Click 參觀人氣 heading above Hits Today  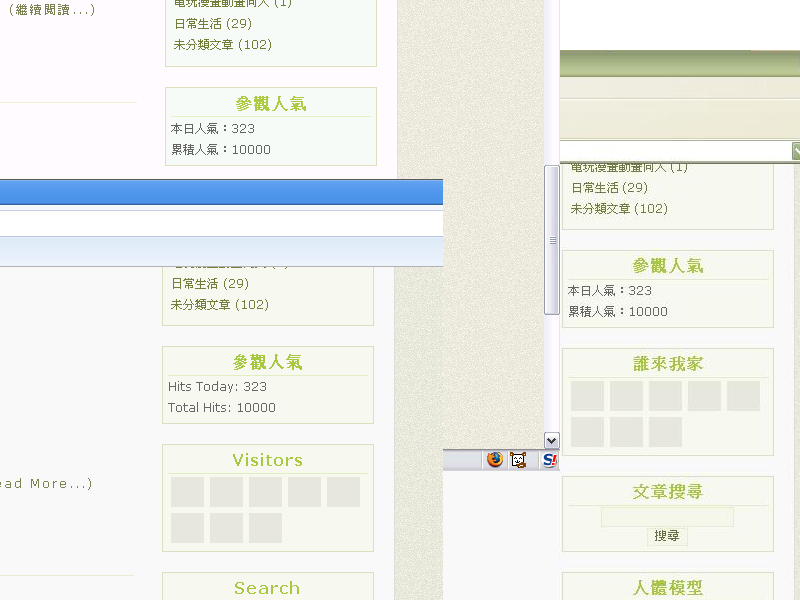coord(267,362)
